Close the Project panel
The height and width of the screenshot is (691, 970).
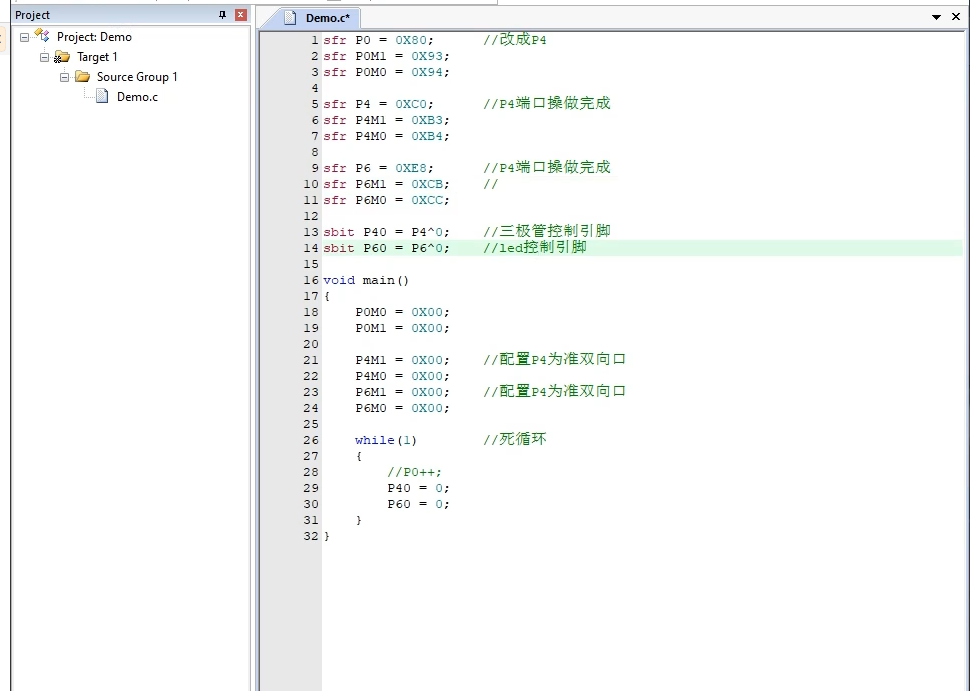click(240, 15)
